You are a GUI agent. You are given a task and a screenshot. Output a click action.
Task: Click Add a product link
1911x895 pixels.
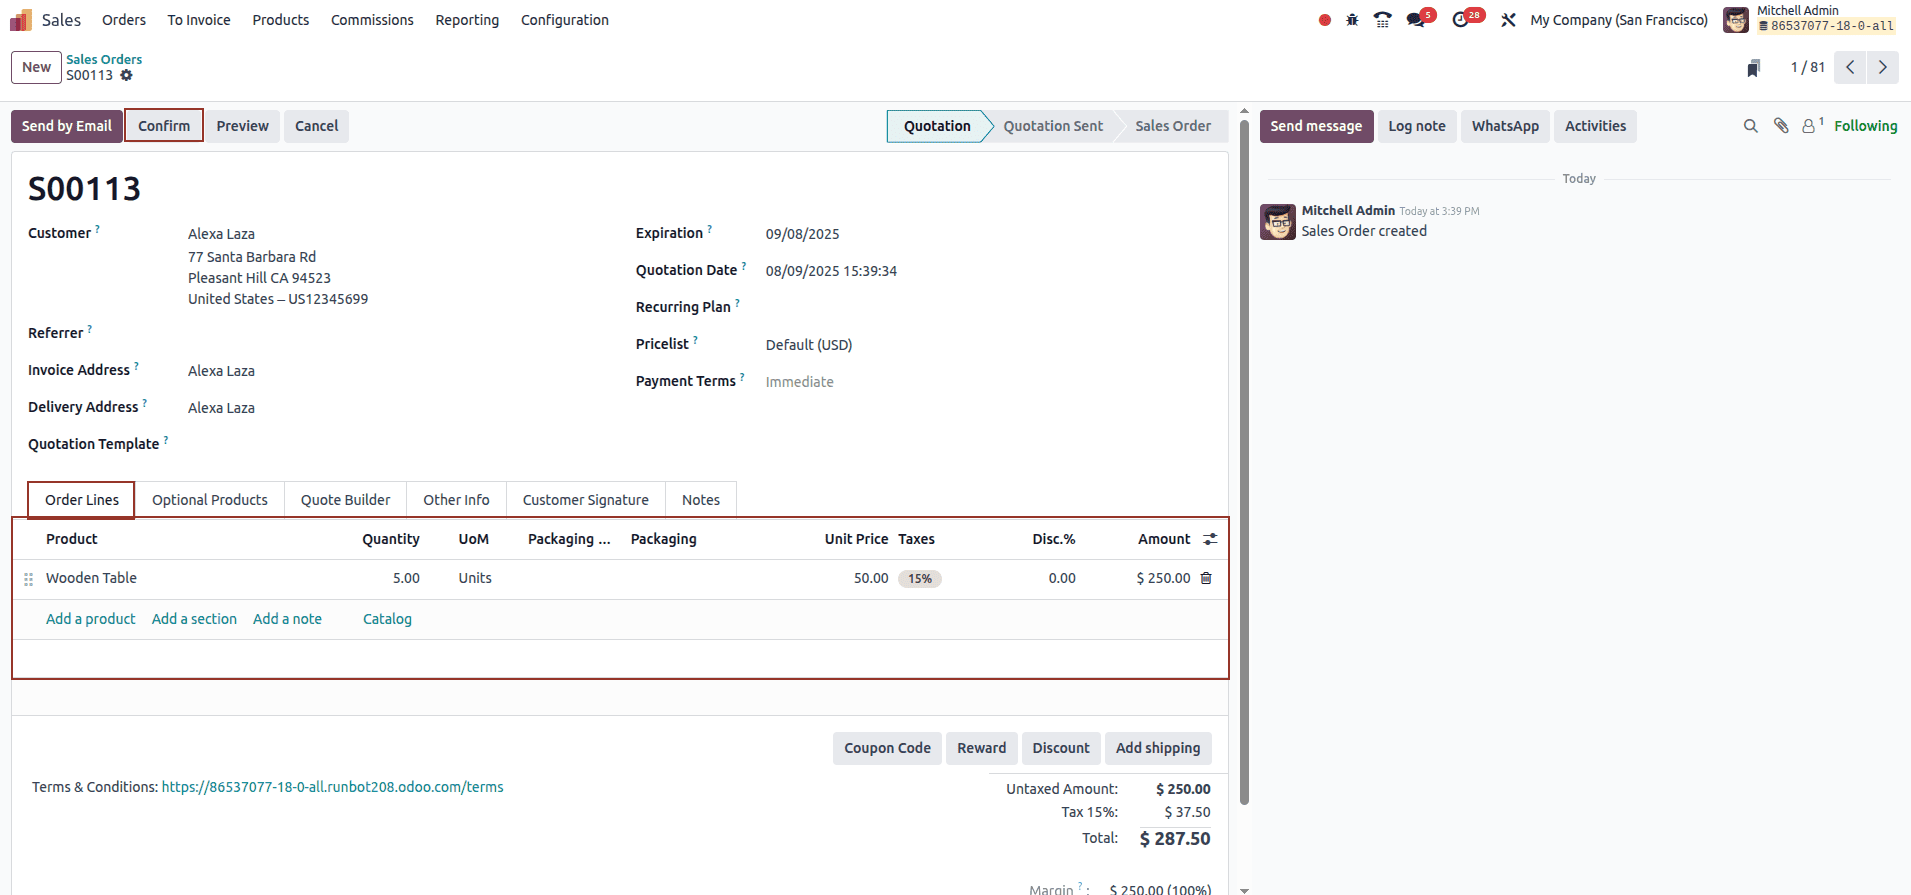pyautogui.click(x=91, y=619)
